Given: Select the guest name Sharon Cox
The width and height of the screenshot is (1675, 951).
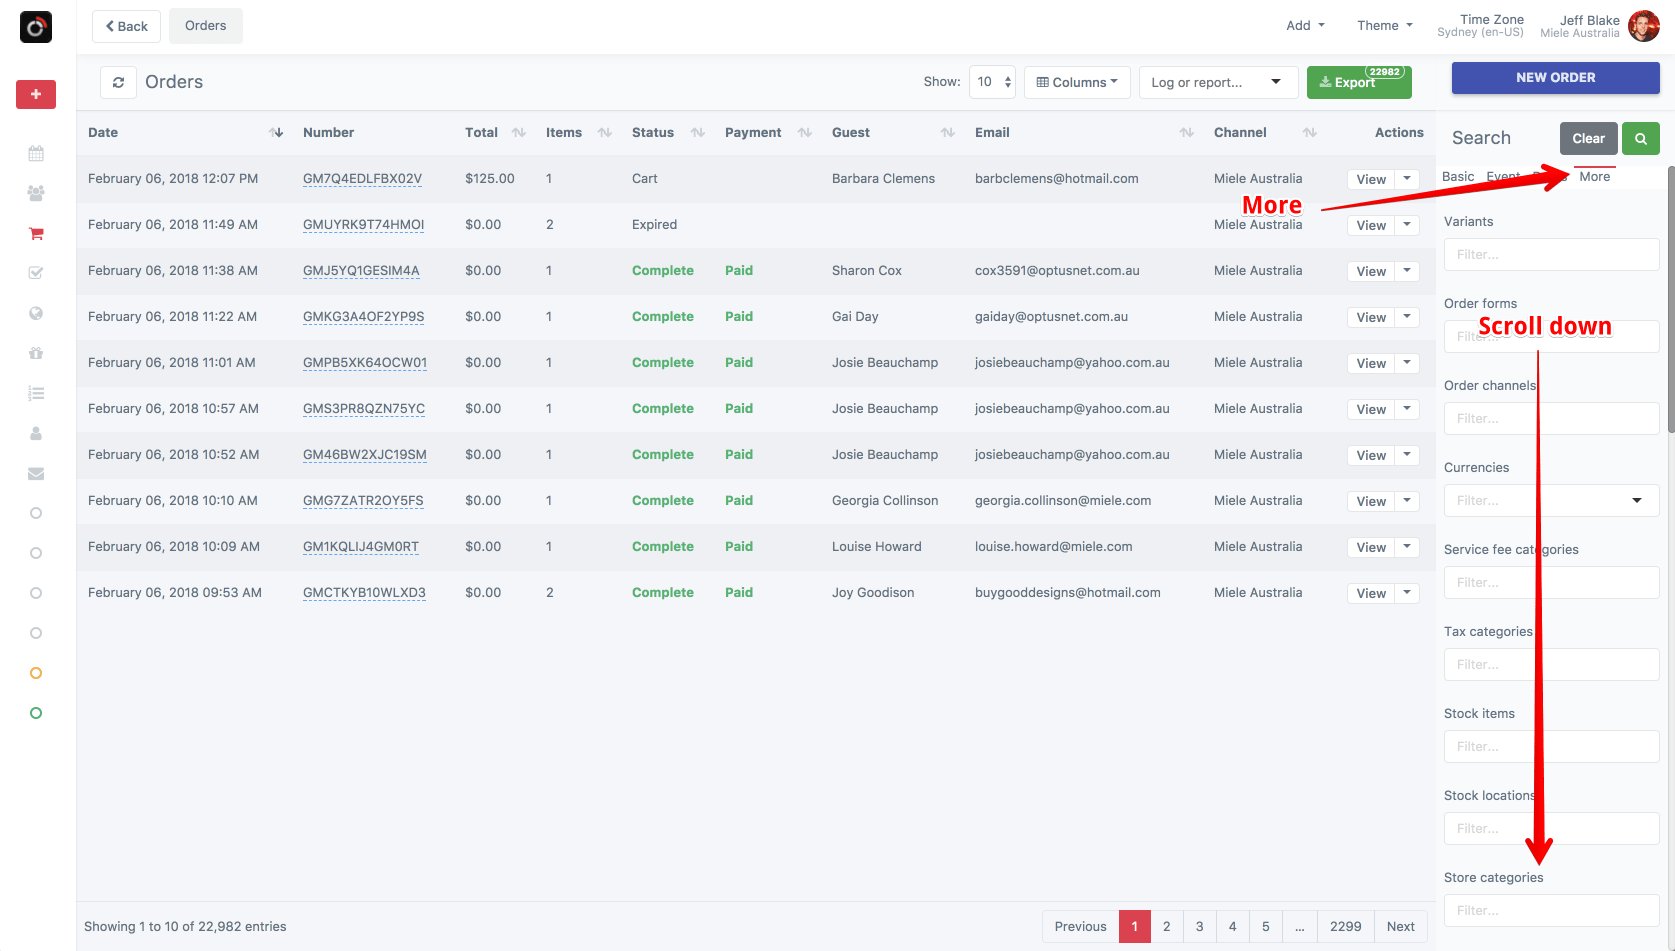Looking at the screenshot, I should click(x=867, y=271).
